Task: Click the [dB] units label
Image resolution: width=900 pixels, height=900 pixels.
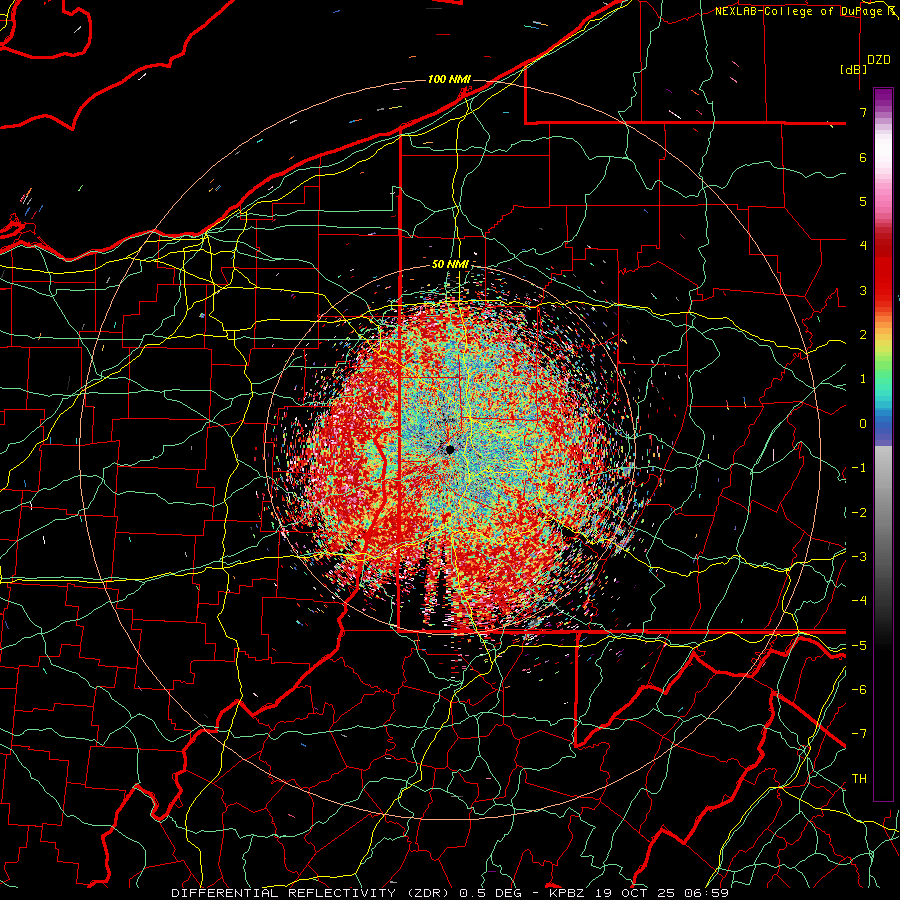Action: [854, 69]
